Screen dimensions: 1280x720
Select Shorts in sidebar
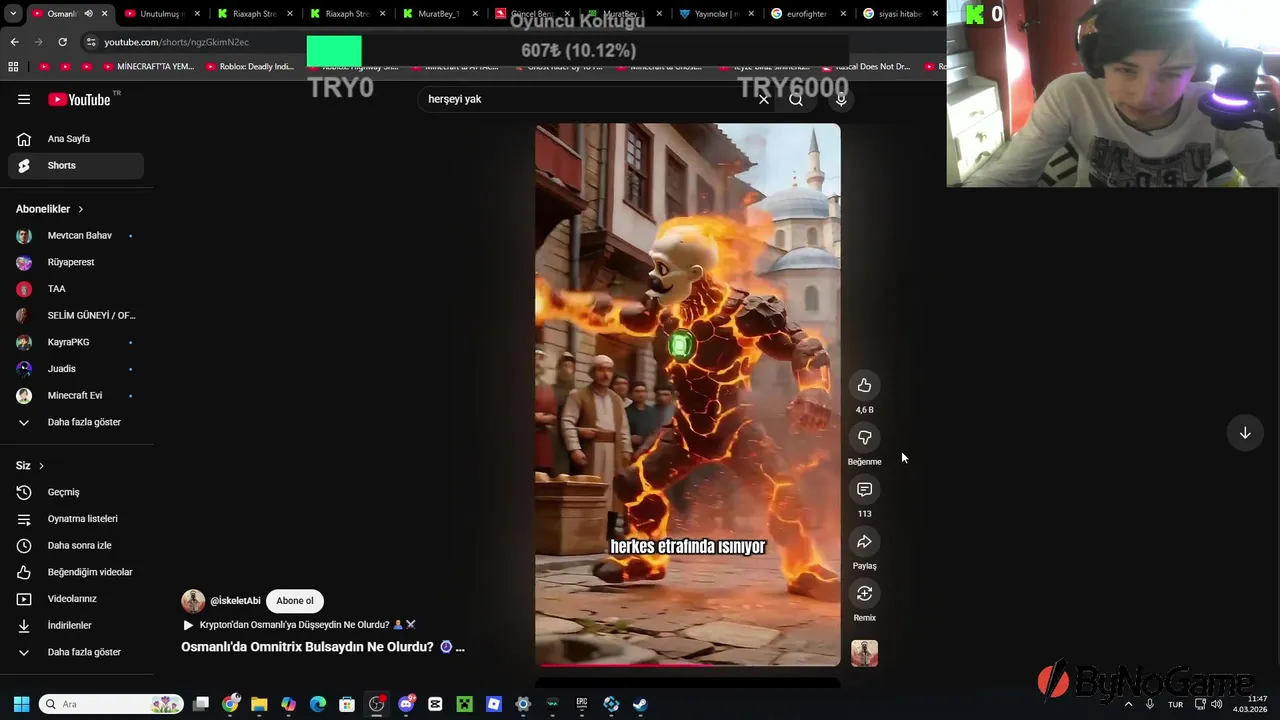point(76,165)
